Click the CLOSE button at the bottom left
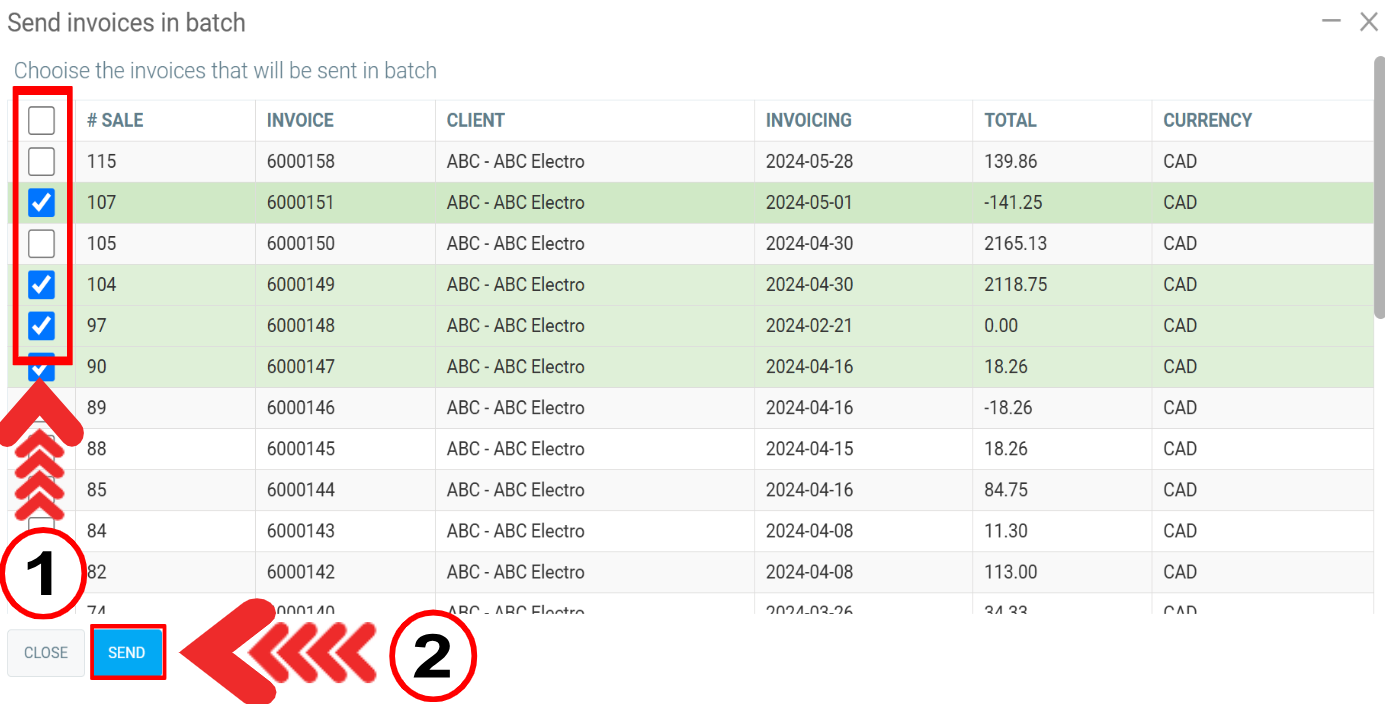The width and height of the screenshot is (1385, 704). pyautogui.click(x=46, y=653)
